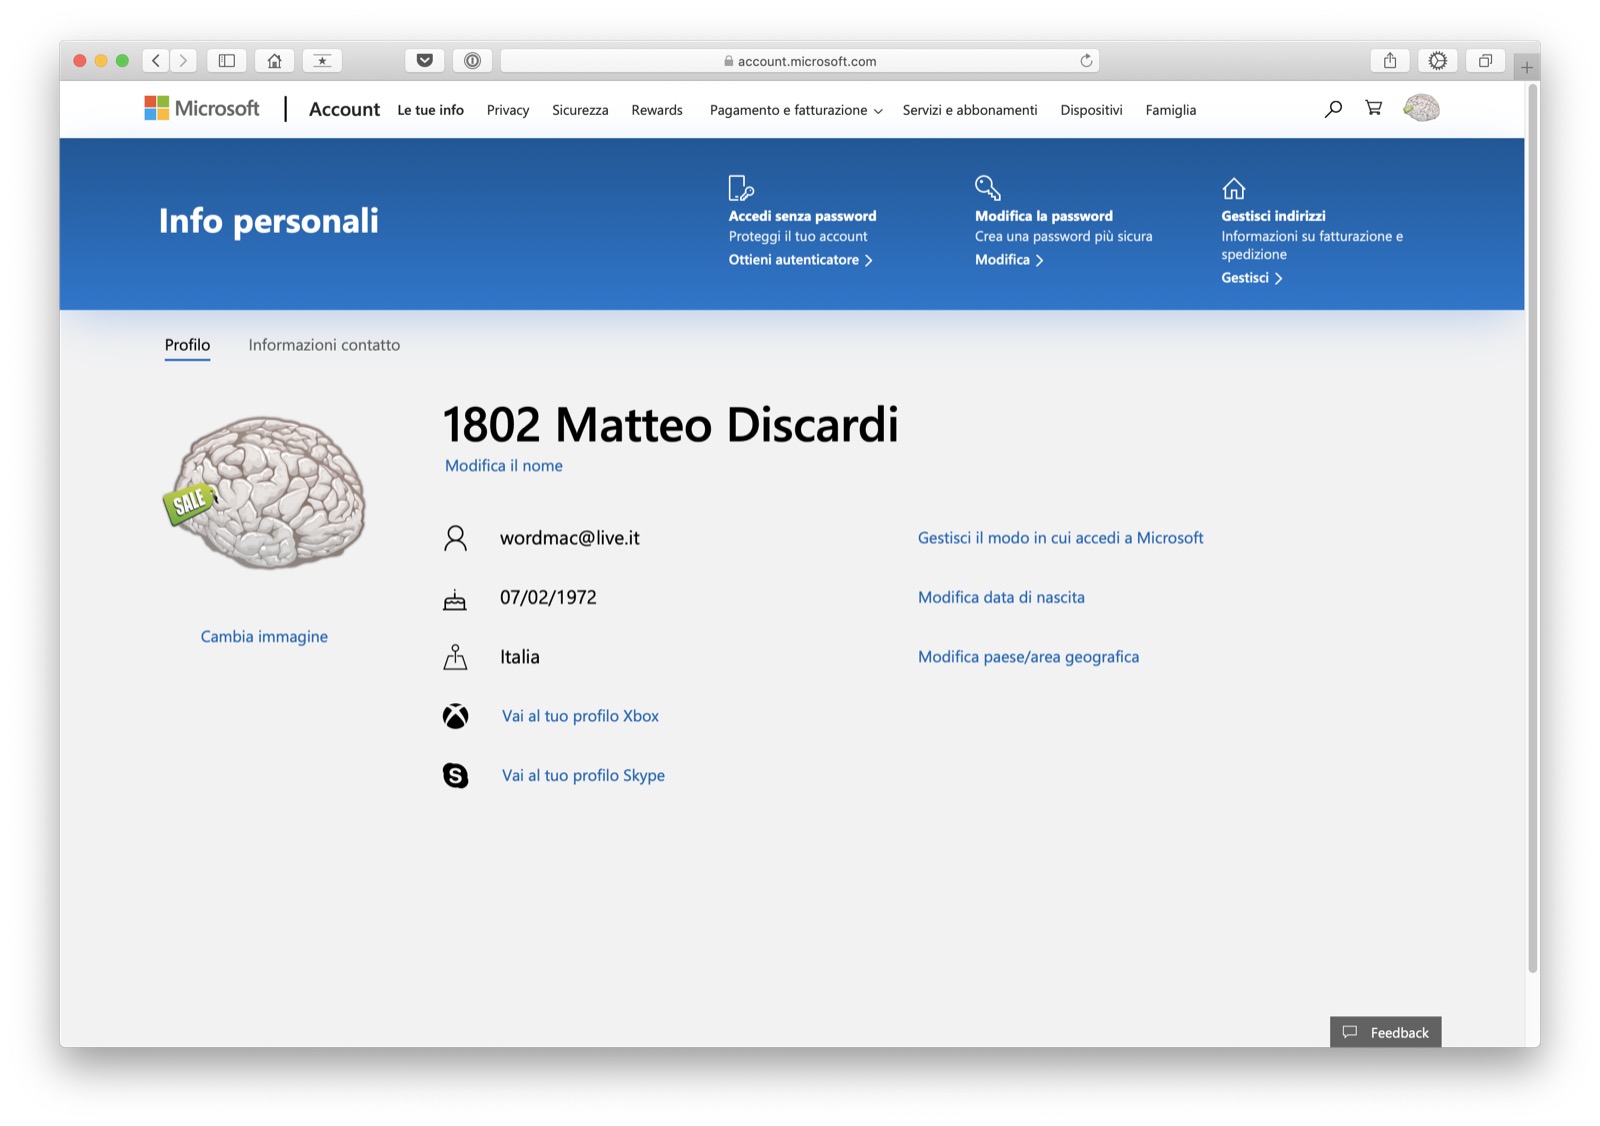Open Vai al tuo profilo Skype
Image resolution: width=1600 pixels, height=1126 pixels.
click(583, 776)
